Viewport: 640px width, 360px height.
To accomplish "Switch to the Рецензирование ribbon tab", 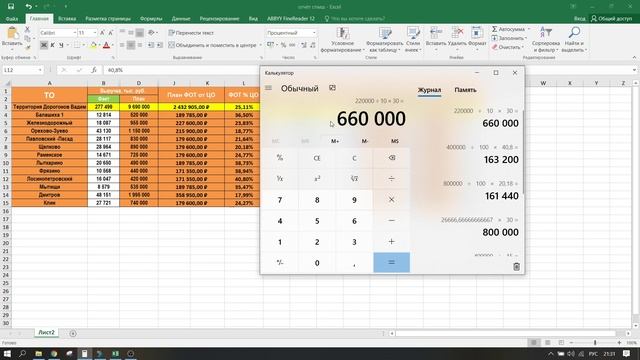I will pyautogui.click(x=219, y=19).
